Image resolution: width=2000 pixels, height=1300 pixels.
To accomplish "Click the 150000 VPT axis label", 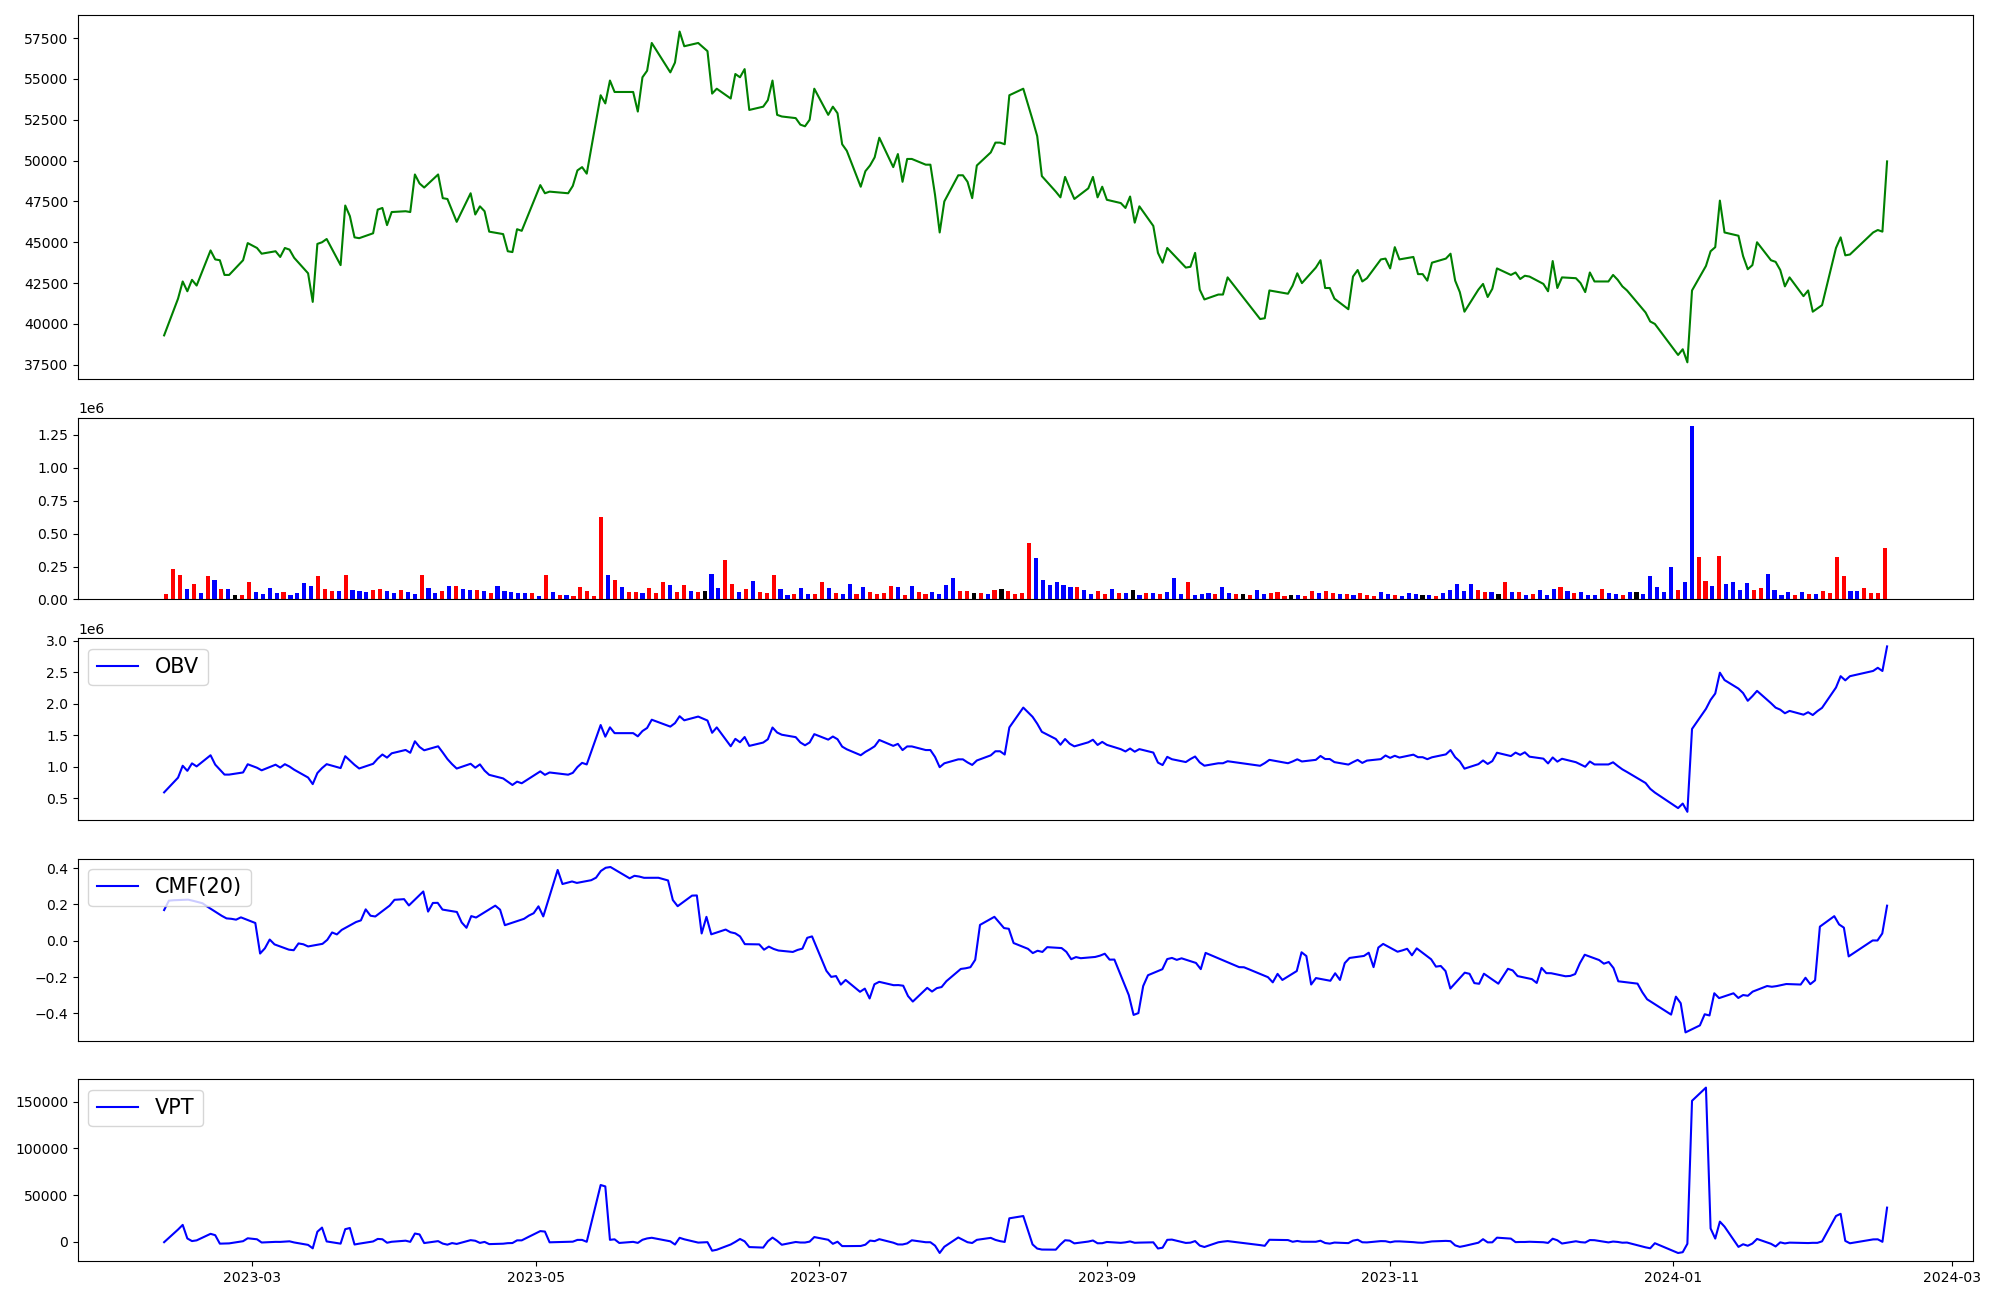I will click(42, 1102).
